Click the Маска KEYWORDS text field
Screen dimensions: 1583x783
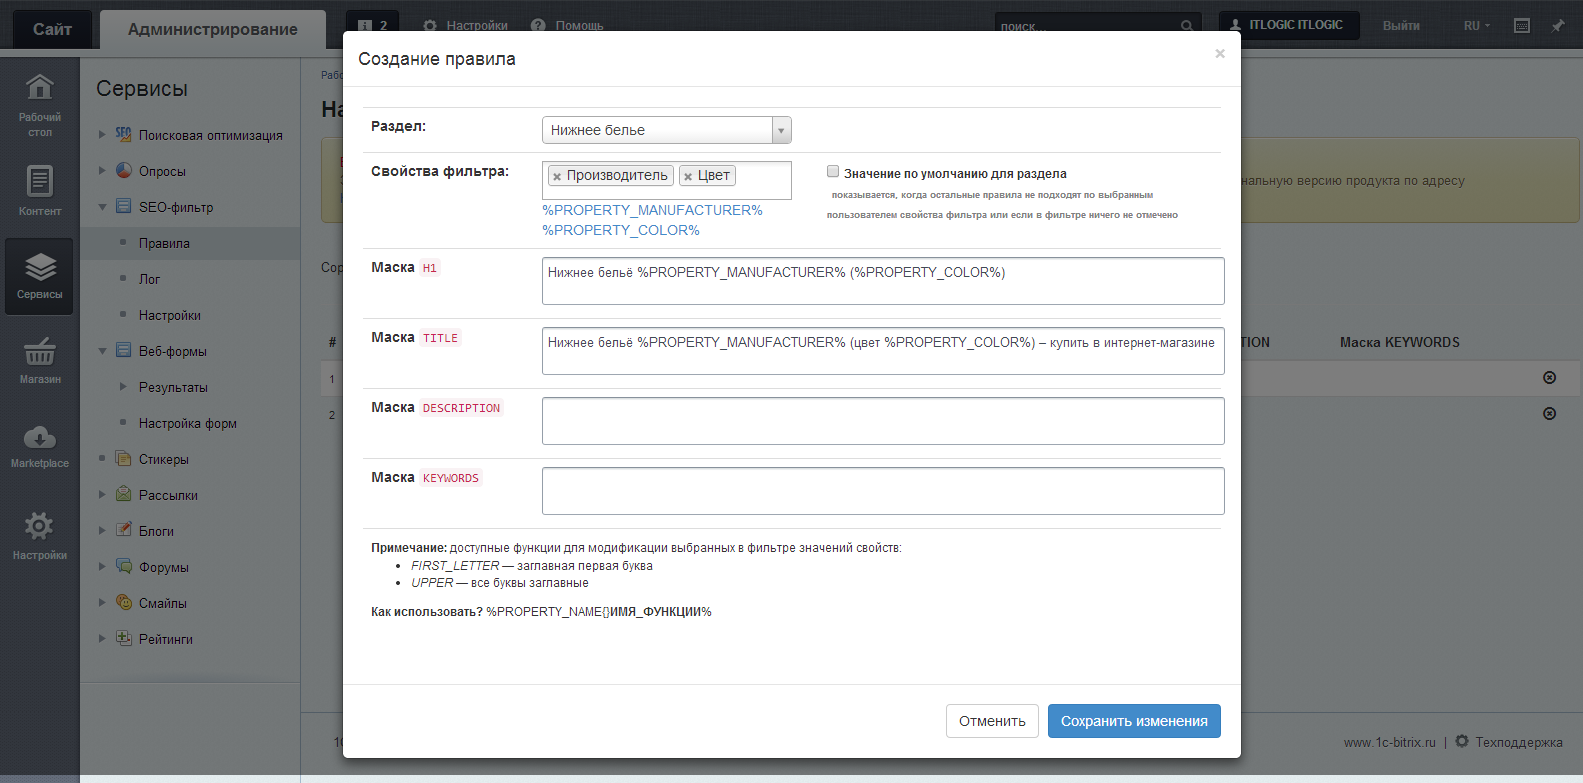pos(883,491)
